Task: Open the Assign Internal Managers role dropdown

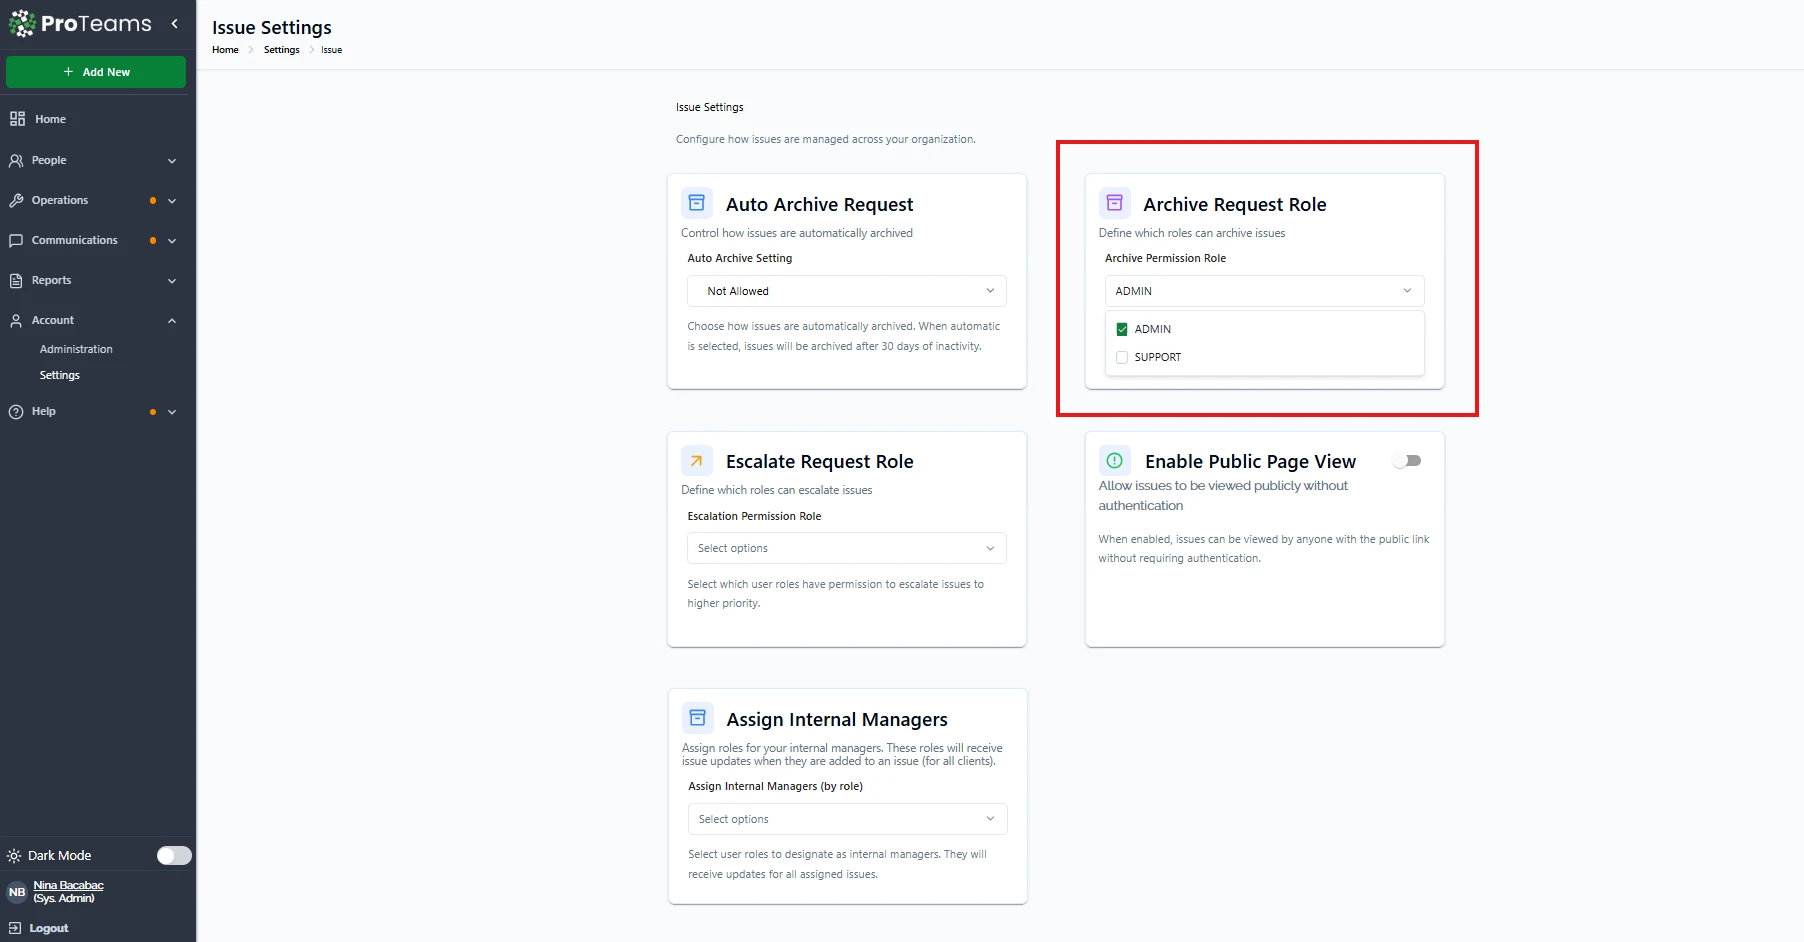Action: click(x=846, y=819)
